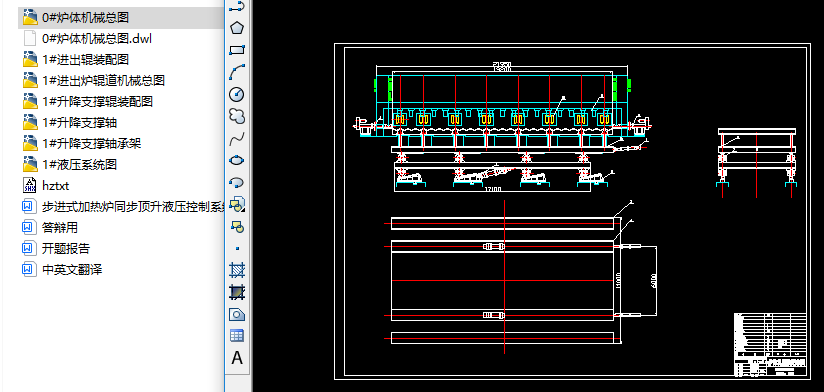824x392 pixels.
Task: Select the Multiline Text tool
Action: (x=238, y=358)
